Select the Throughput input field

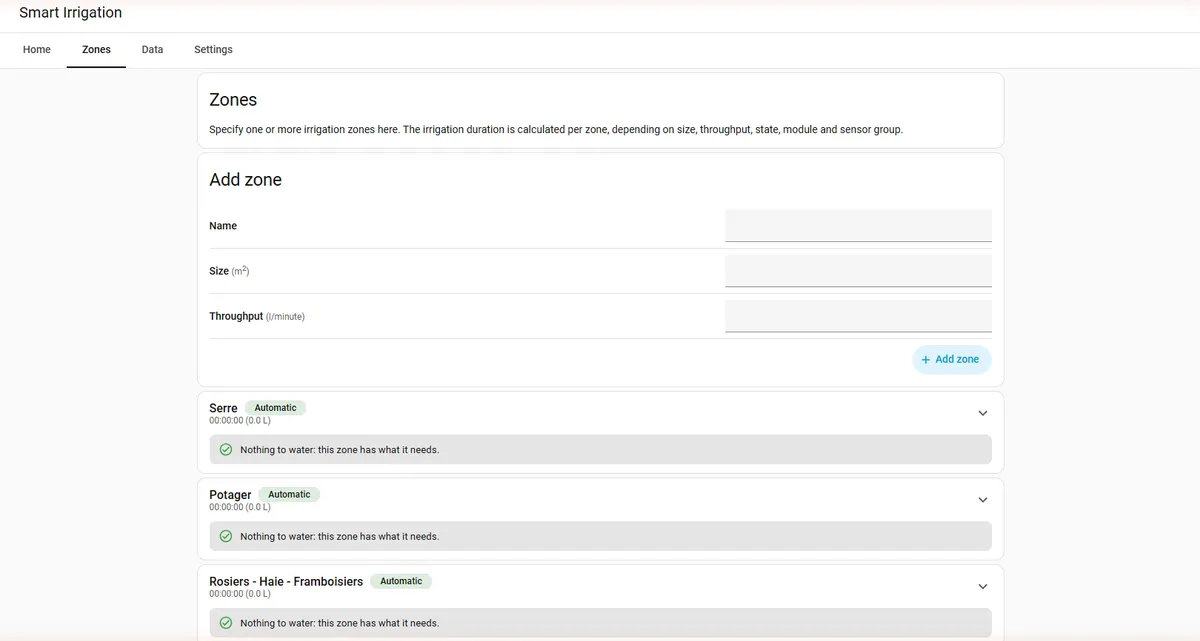click(x=858, y=316)
